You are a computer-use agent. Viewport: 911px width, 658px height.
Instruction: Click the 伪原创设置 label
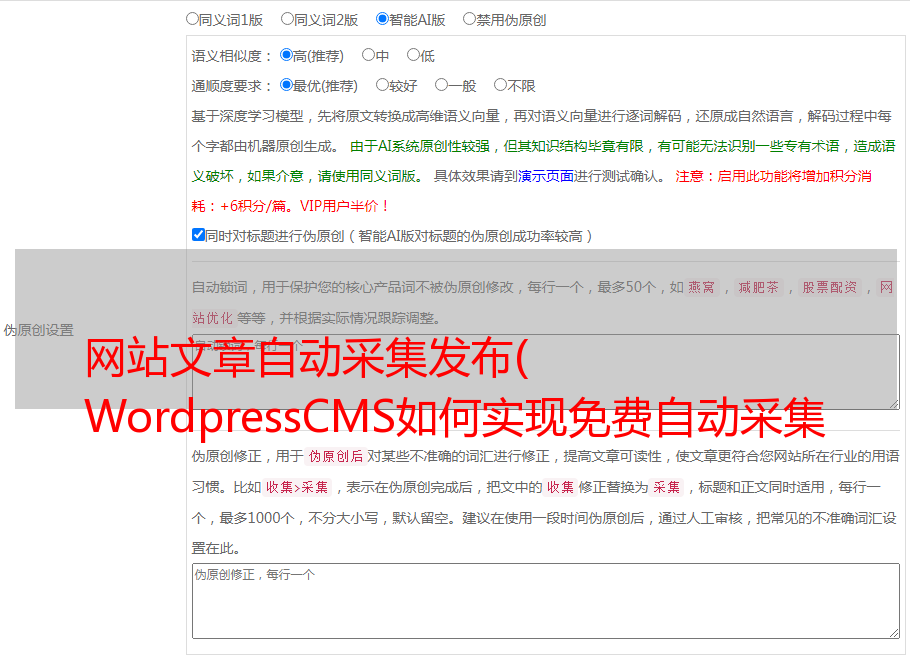point(39,330)
